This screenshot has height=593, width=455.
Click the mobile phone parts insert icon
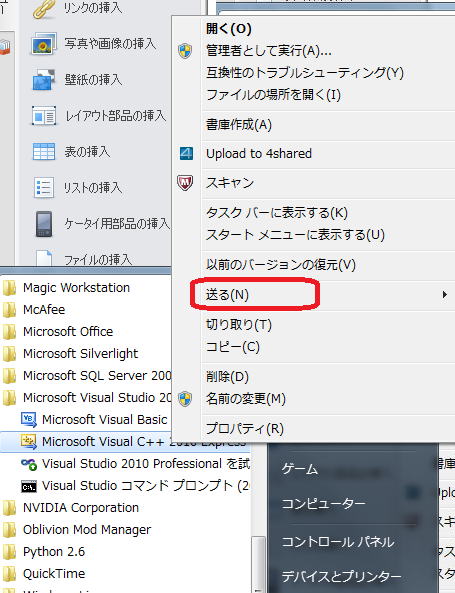tap(44, 224)
